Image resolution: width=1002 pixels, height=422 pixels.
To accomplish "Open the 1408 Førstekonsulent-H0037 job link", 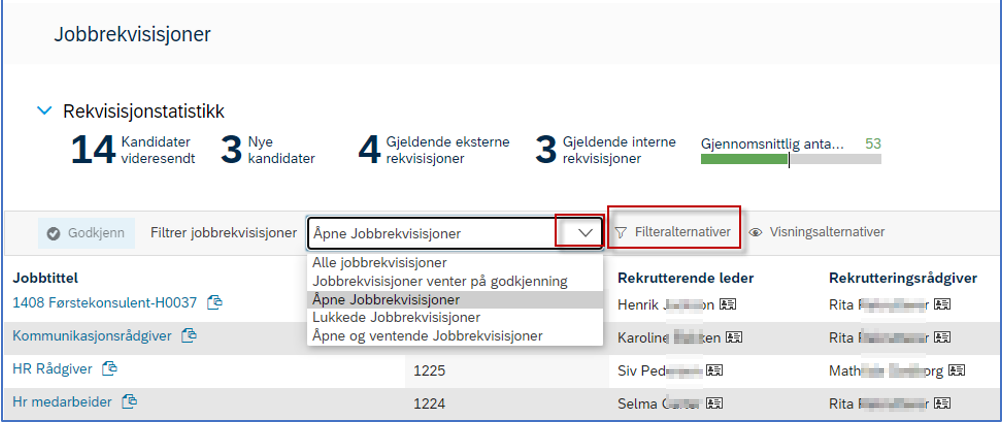I will coord(105,302).
